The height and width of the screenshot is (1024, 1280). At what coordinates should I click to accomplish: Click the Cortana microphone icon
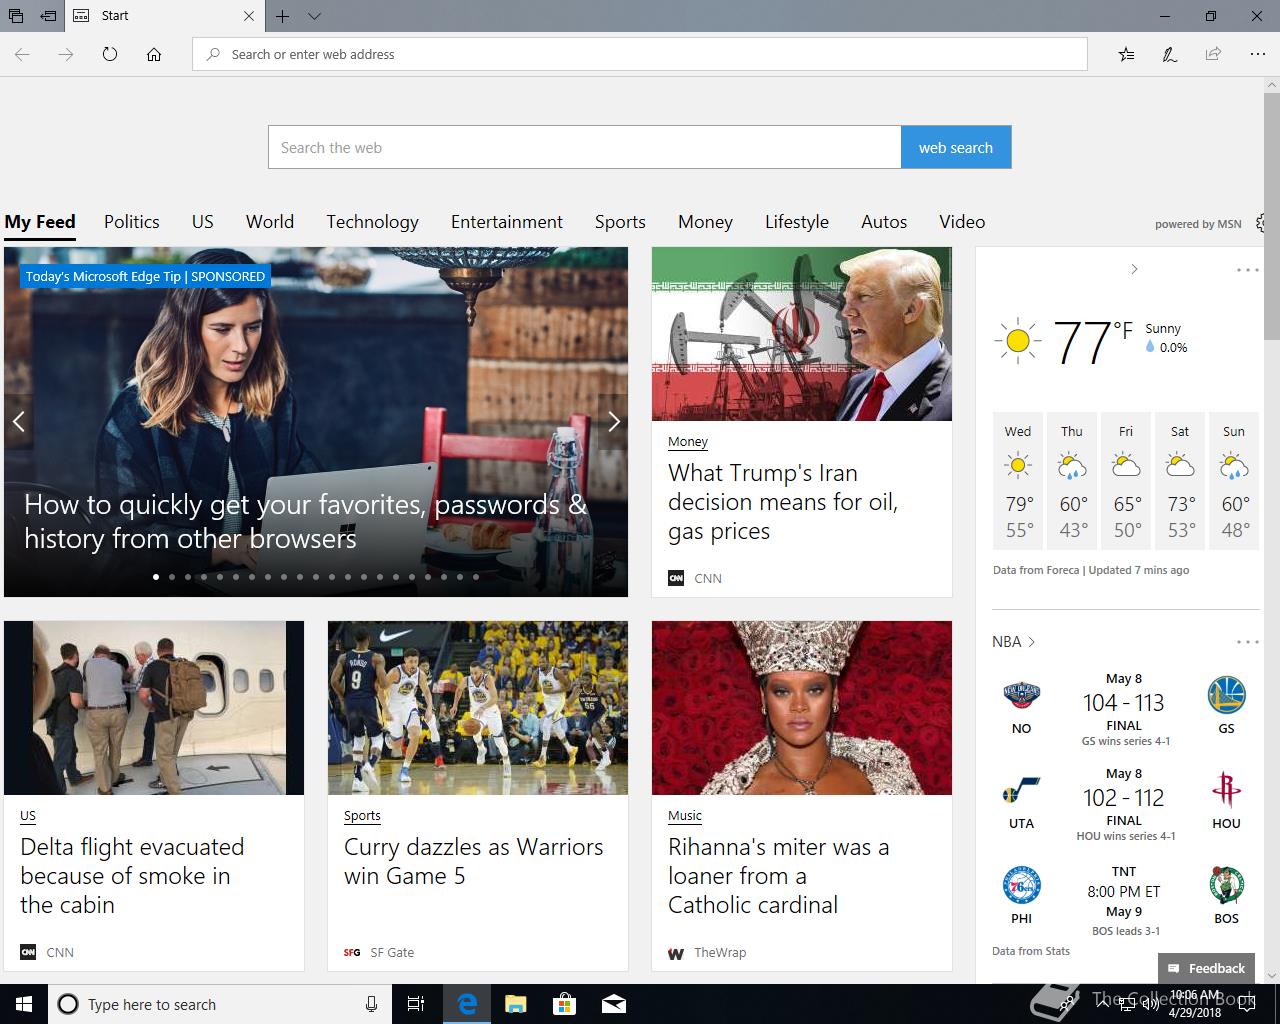371,1004
